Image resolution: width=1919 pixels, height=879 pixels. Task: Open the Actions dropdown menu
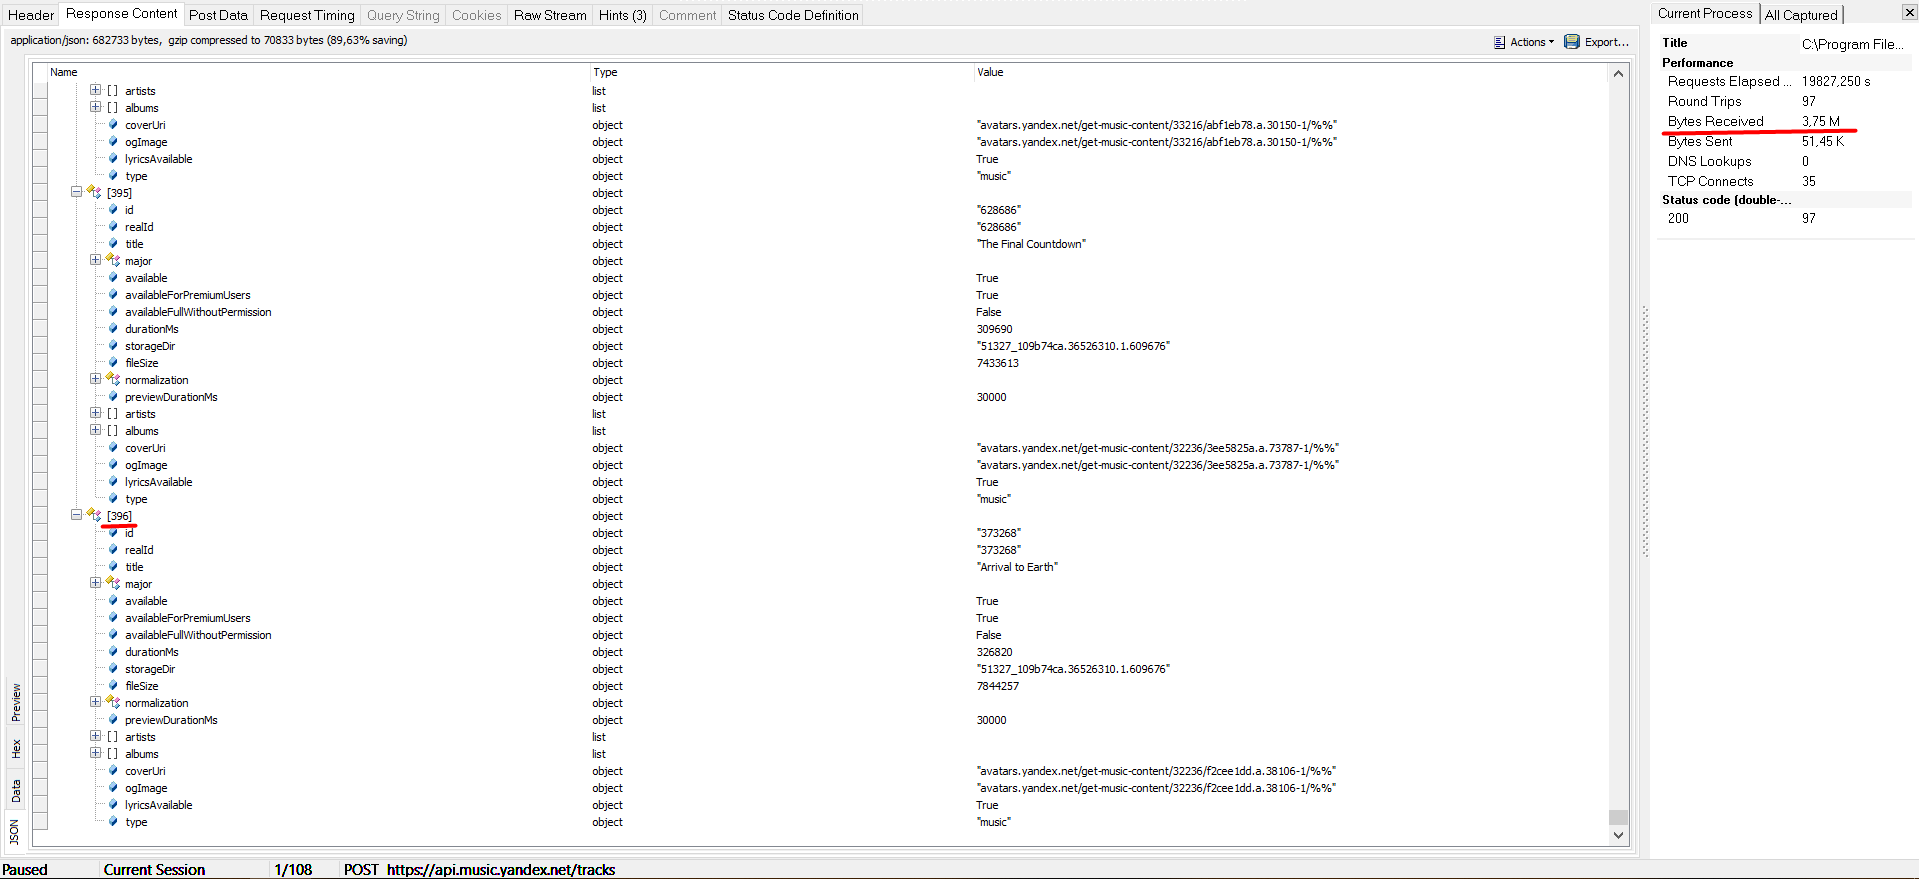pyautogui.click(x=1524, y=42)
